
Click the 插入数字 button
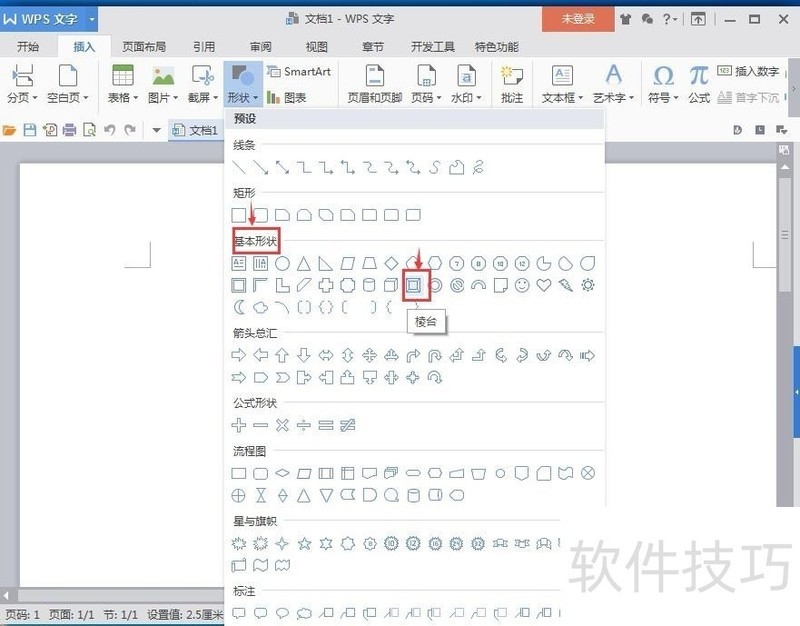[x=748, y=71]
